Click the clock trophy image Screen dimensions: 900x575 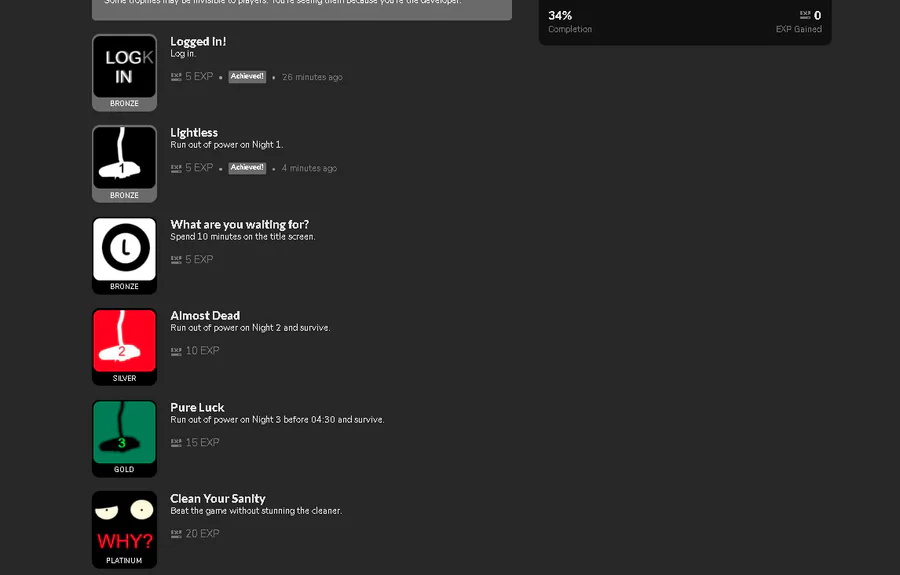coord(124,249)
